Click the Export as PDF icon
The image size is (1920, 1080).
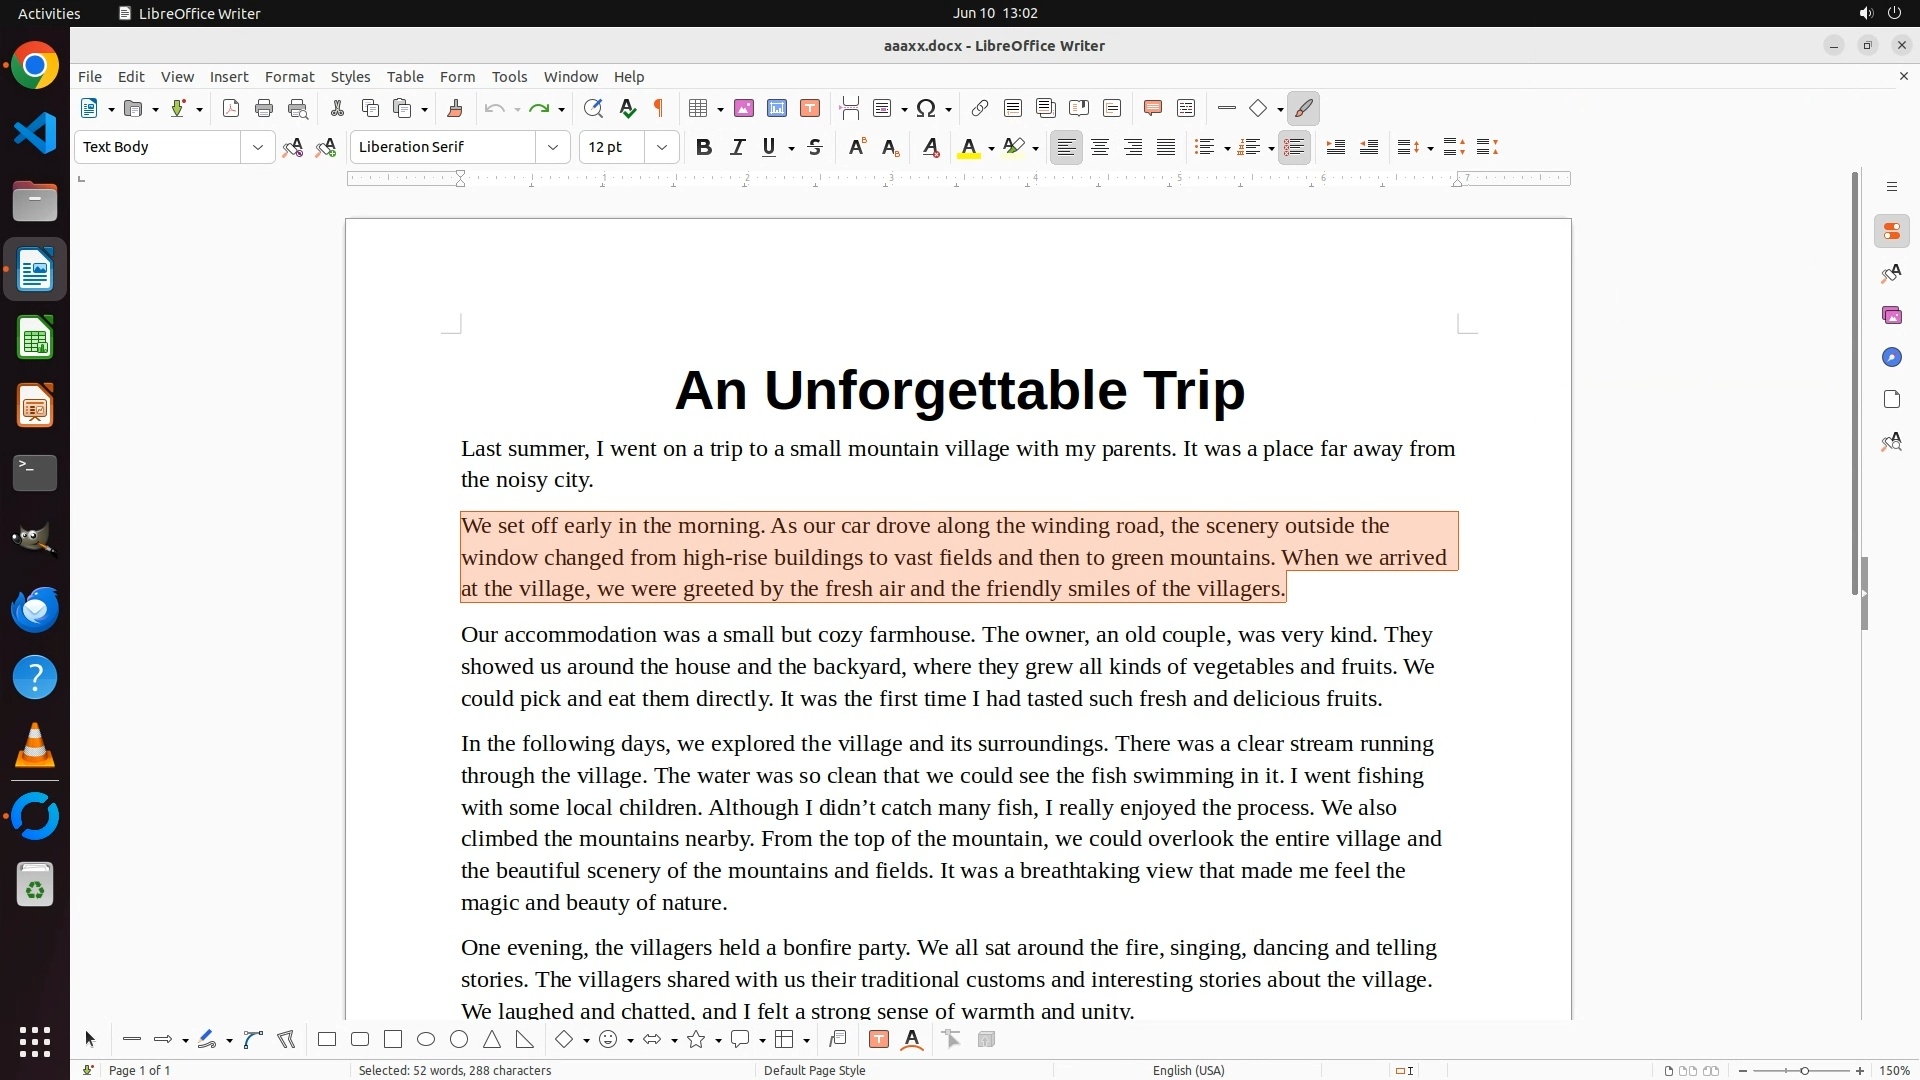point(231,108)
